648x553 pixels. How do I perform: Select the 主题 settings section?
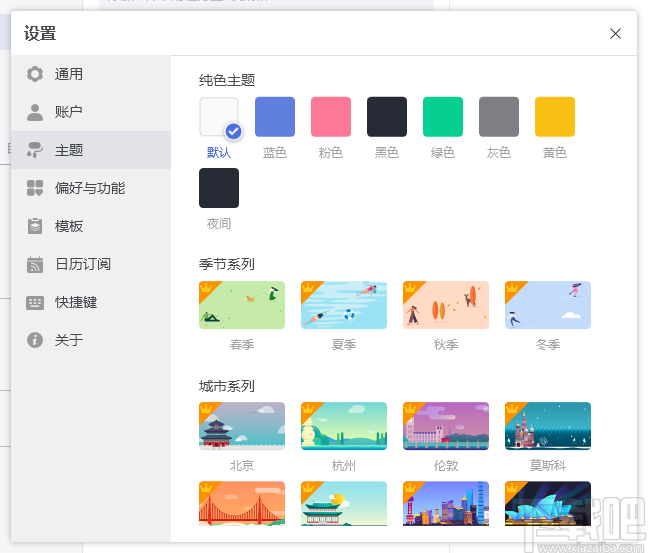pyautogui.click(x=91, y=150)
